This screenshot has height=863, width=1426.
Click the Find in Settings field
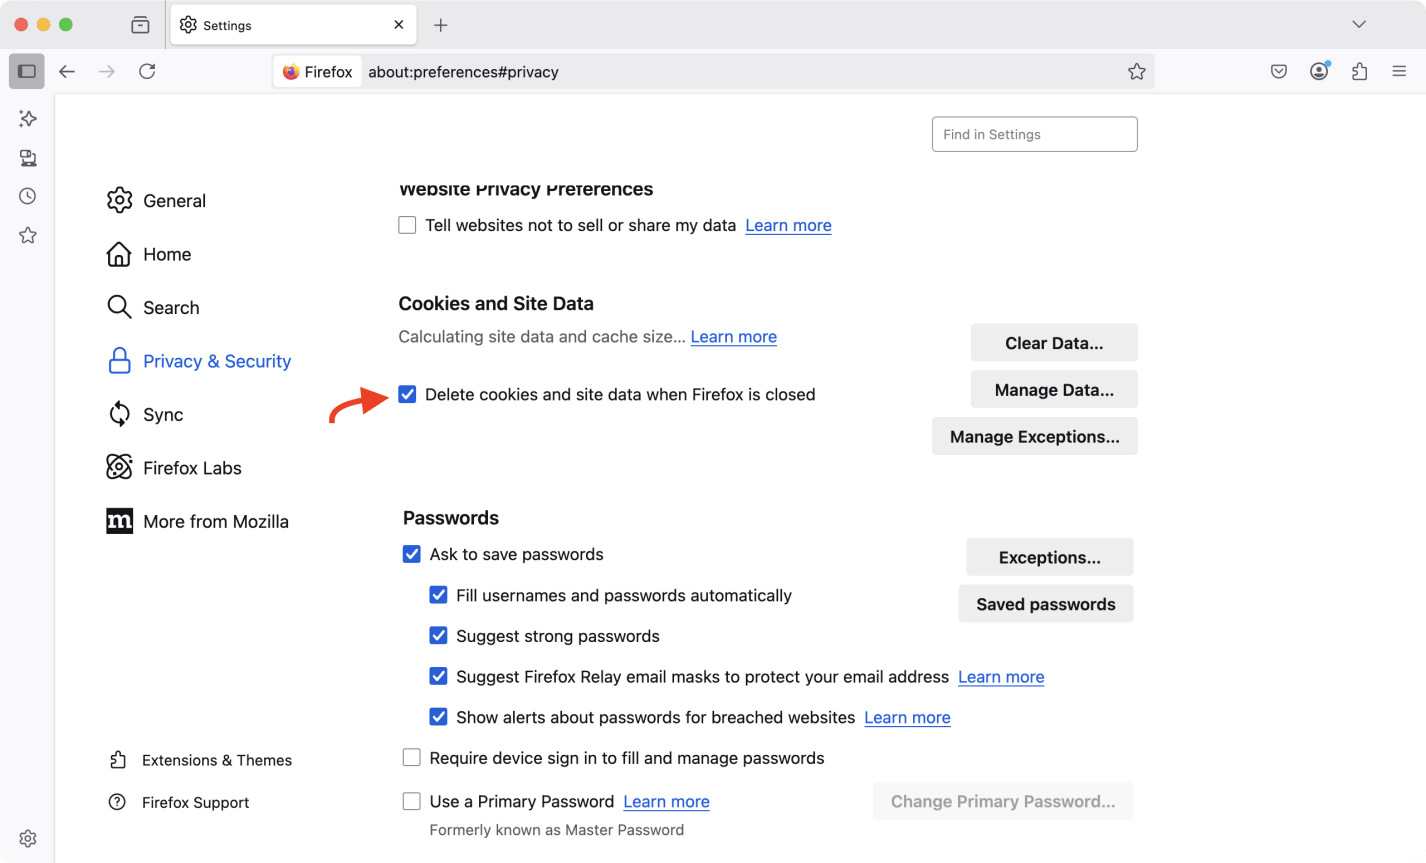pyautogui.click(x=1034, y=134)
